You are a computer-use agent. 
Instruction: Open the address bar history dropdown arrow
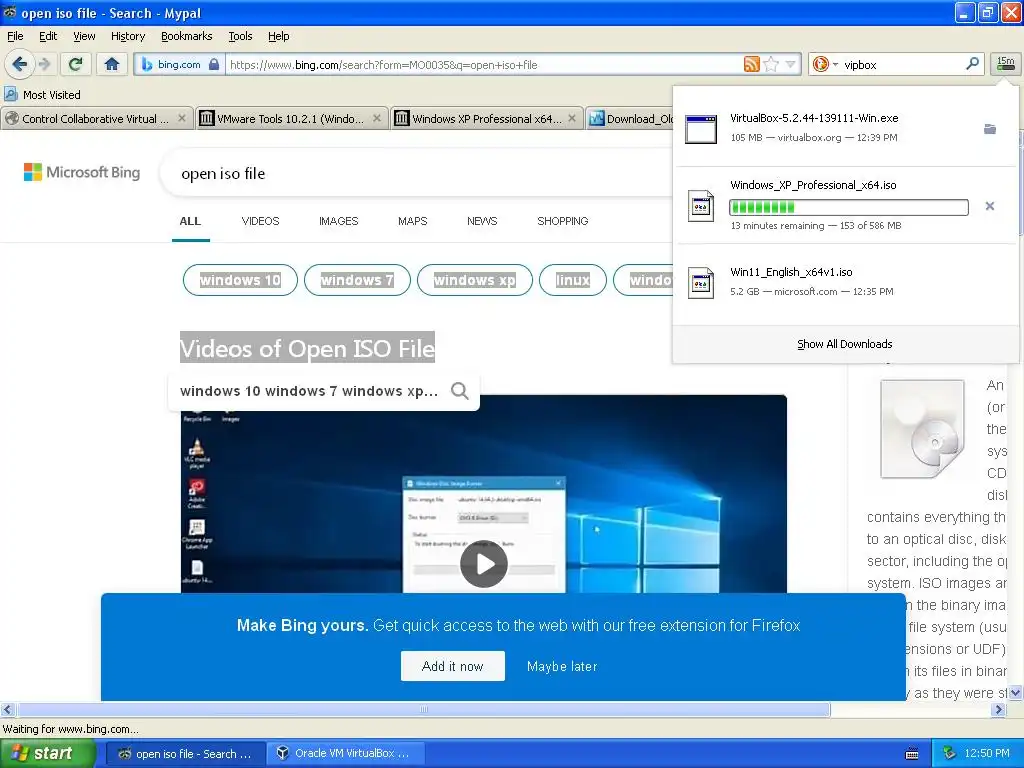point(791,64)
